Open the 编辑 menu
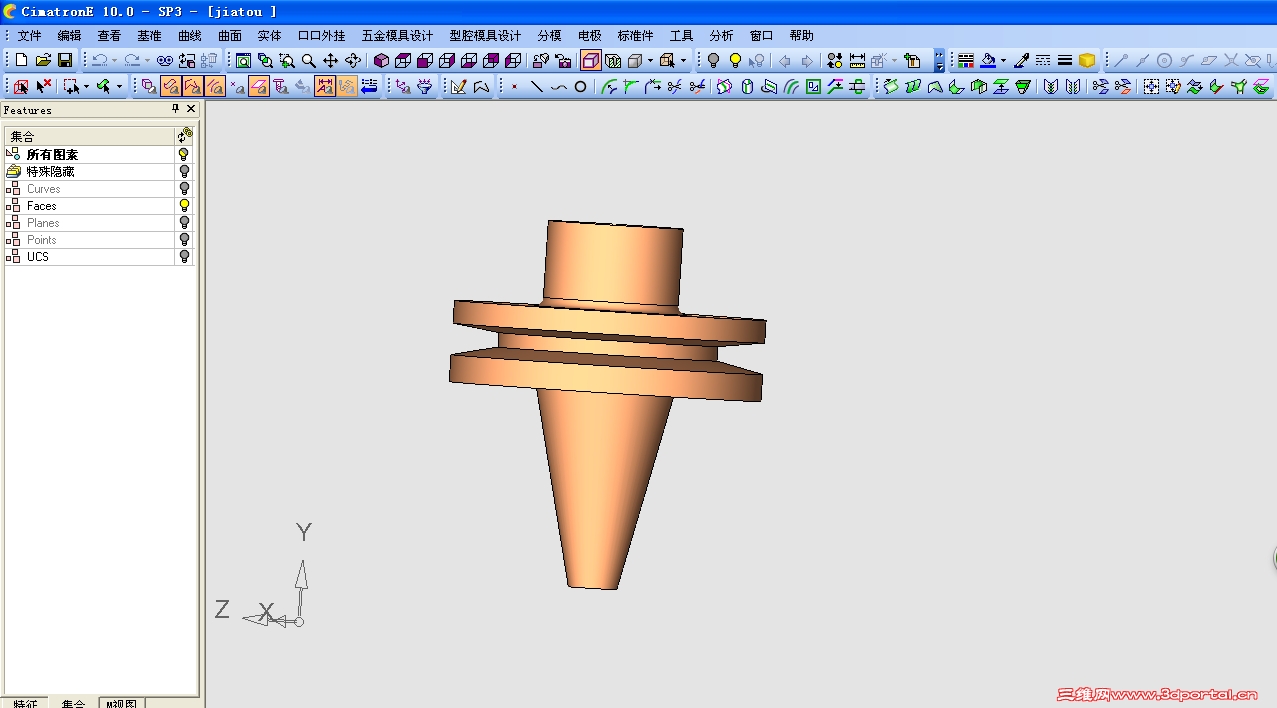The width and height of the screenshot is (1277, 708). pos(69,35)
